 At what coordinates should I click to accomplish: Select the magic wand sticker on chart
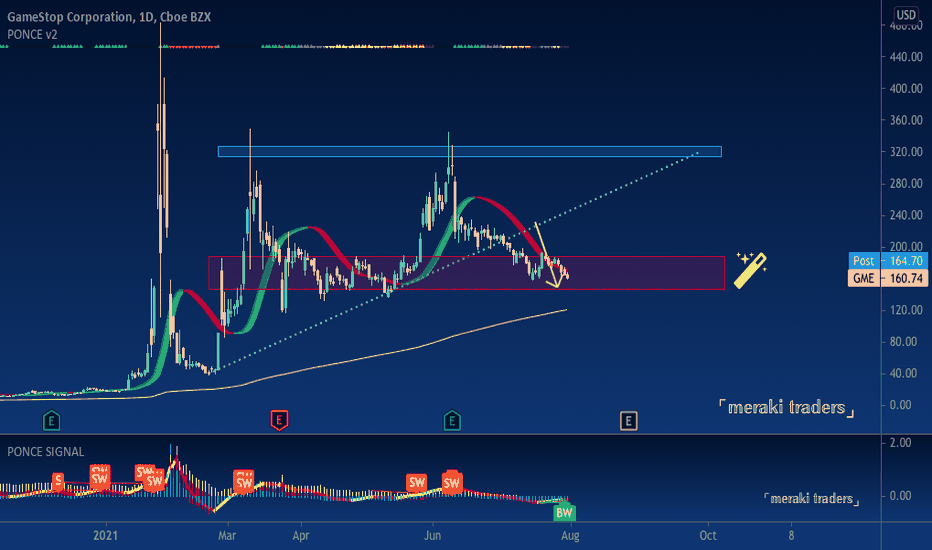pyautogui.click(x=751, y=270)
